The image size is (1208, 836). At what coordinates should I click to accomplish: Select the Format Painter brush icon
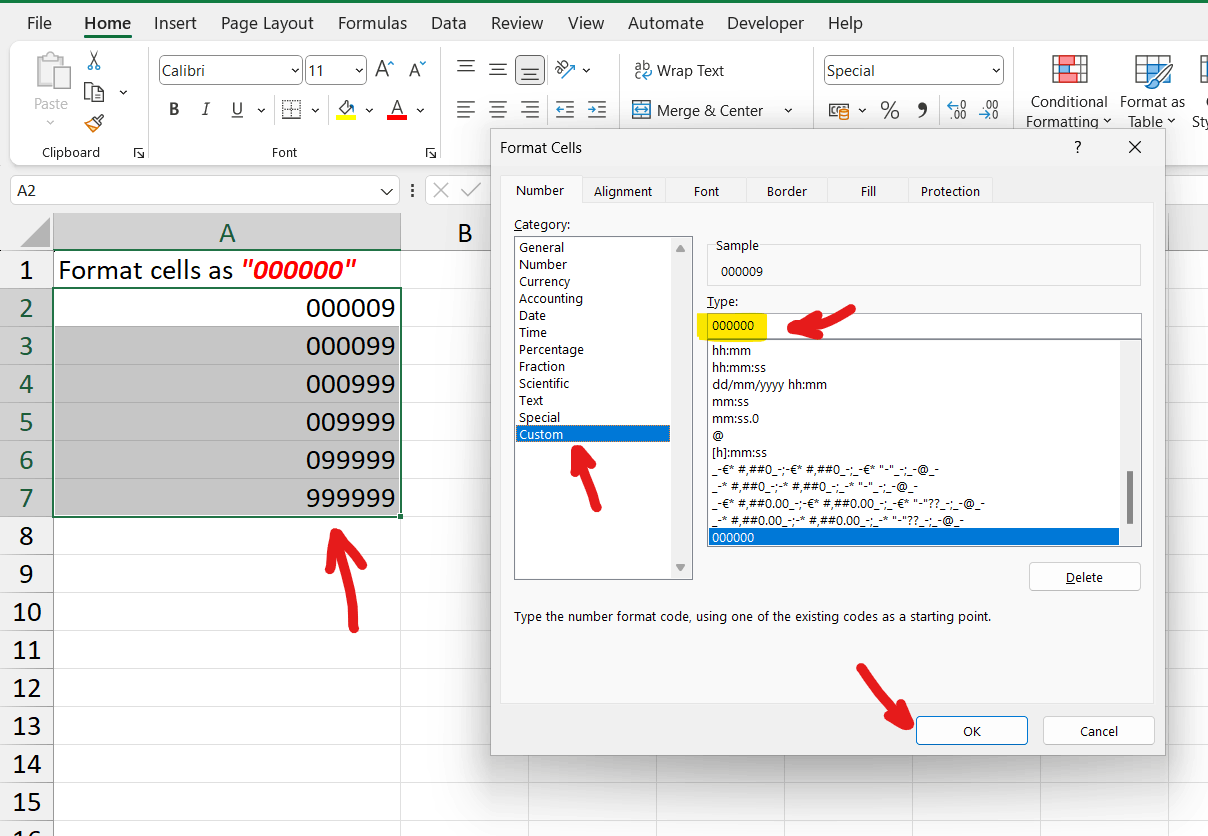pyautogui.click(x=94, y=123)
